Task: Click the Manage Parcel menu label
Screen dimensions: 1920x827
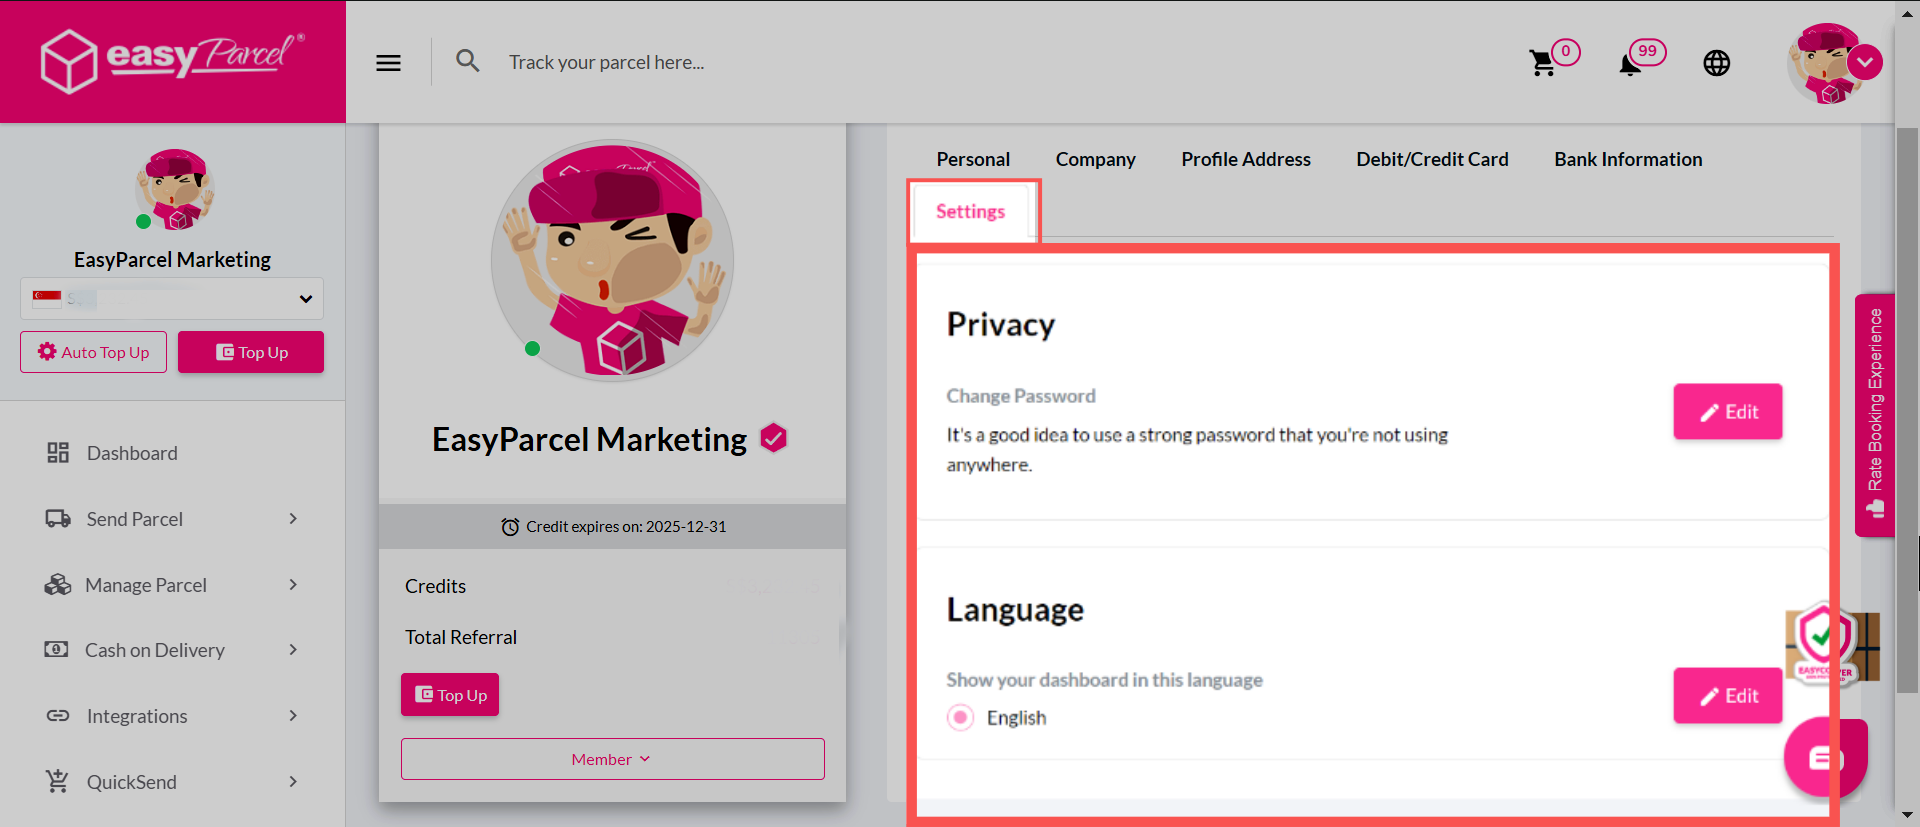Action: coord(146,585)
